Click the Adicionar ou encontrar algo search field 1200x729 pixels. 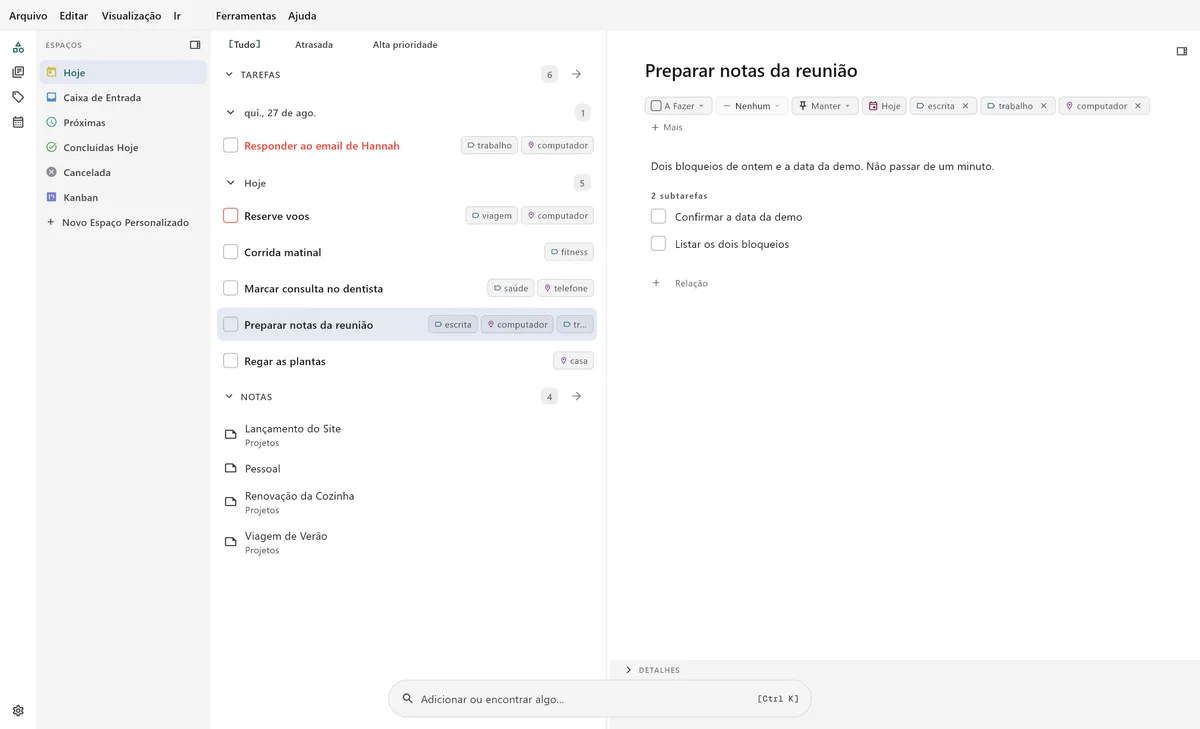[x=600, y=699]
